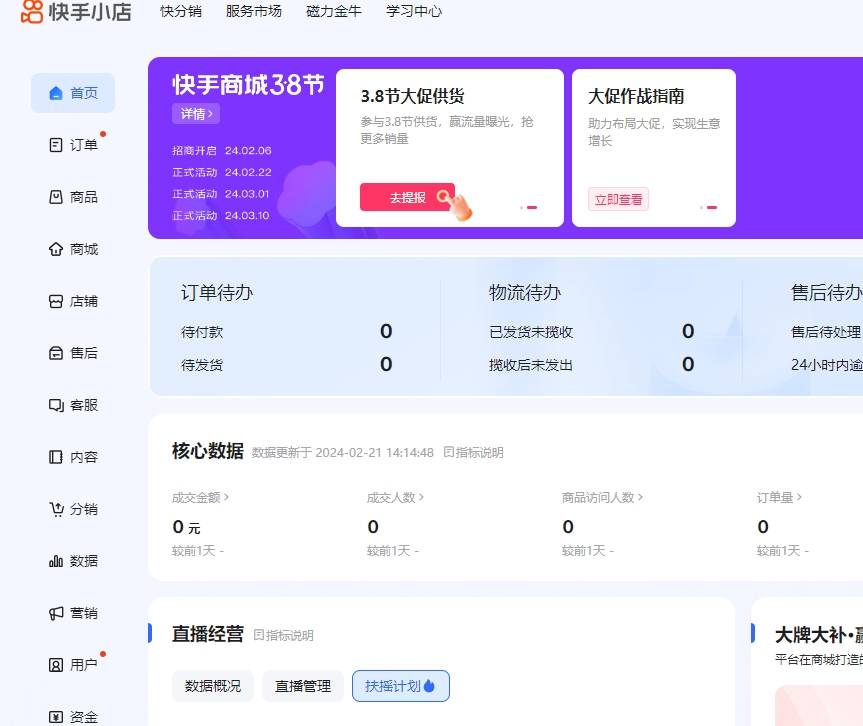
Task: Click the 物流待办 section heading
Action: coord(525,292)
